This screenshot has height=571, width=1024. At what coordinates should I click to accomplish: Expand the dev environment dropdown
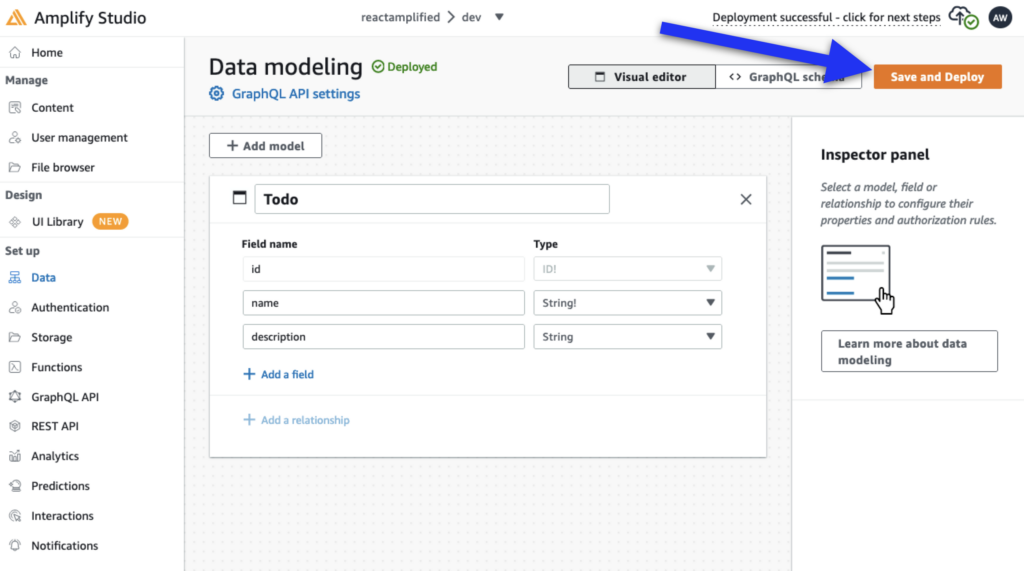click(x=499, y=17)
